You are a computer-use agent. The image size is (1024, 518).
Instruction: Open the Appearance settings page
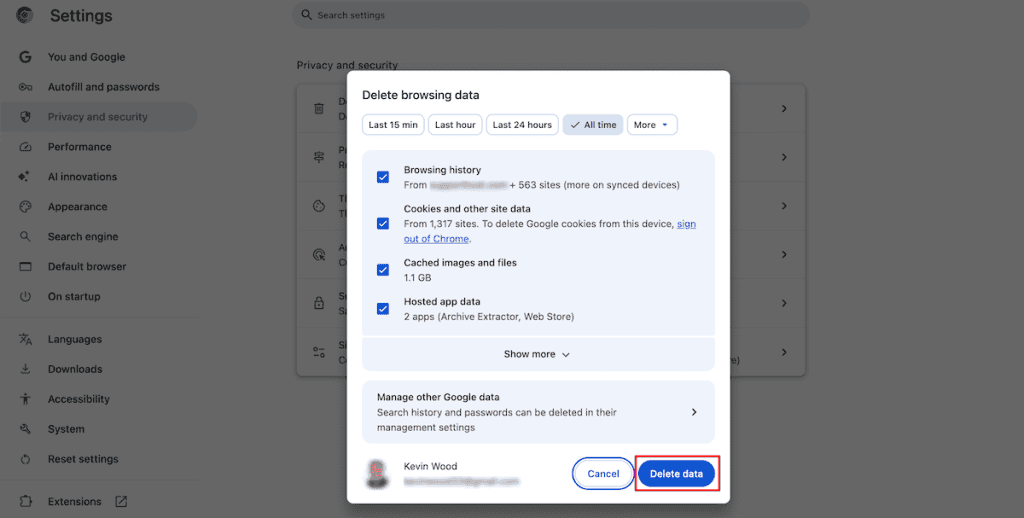[x=99, y=206]
